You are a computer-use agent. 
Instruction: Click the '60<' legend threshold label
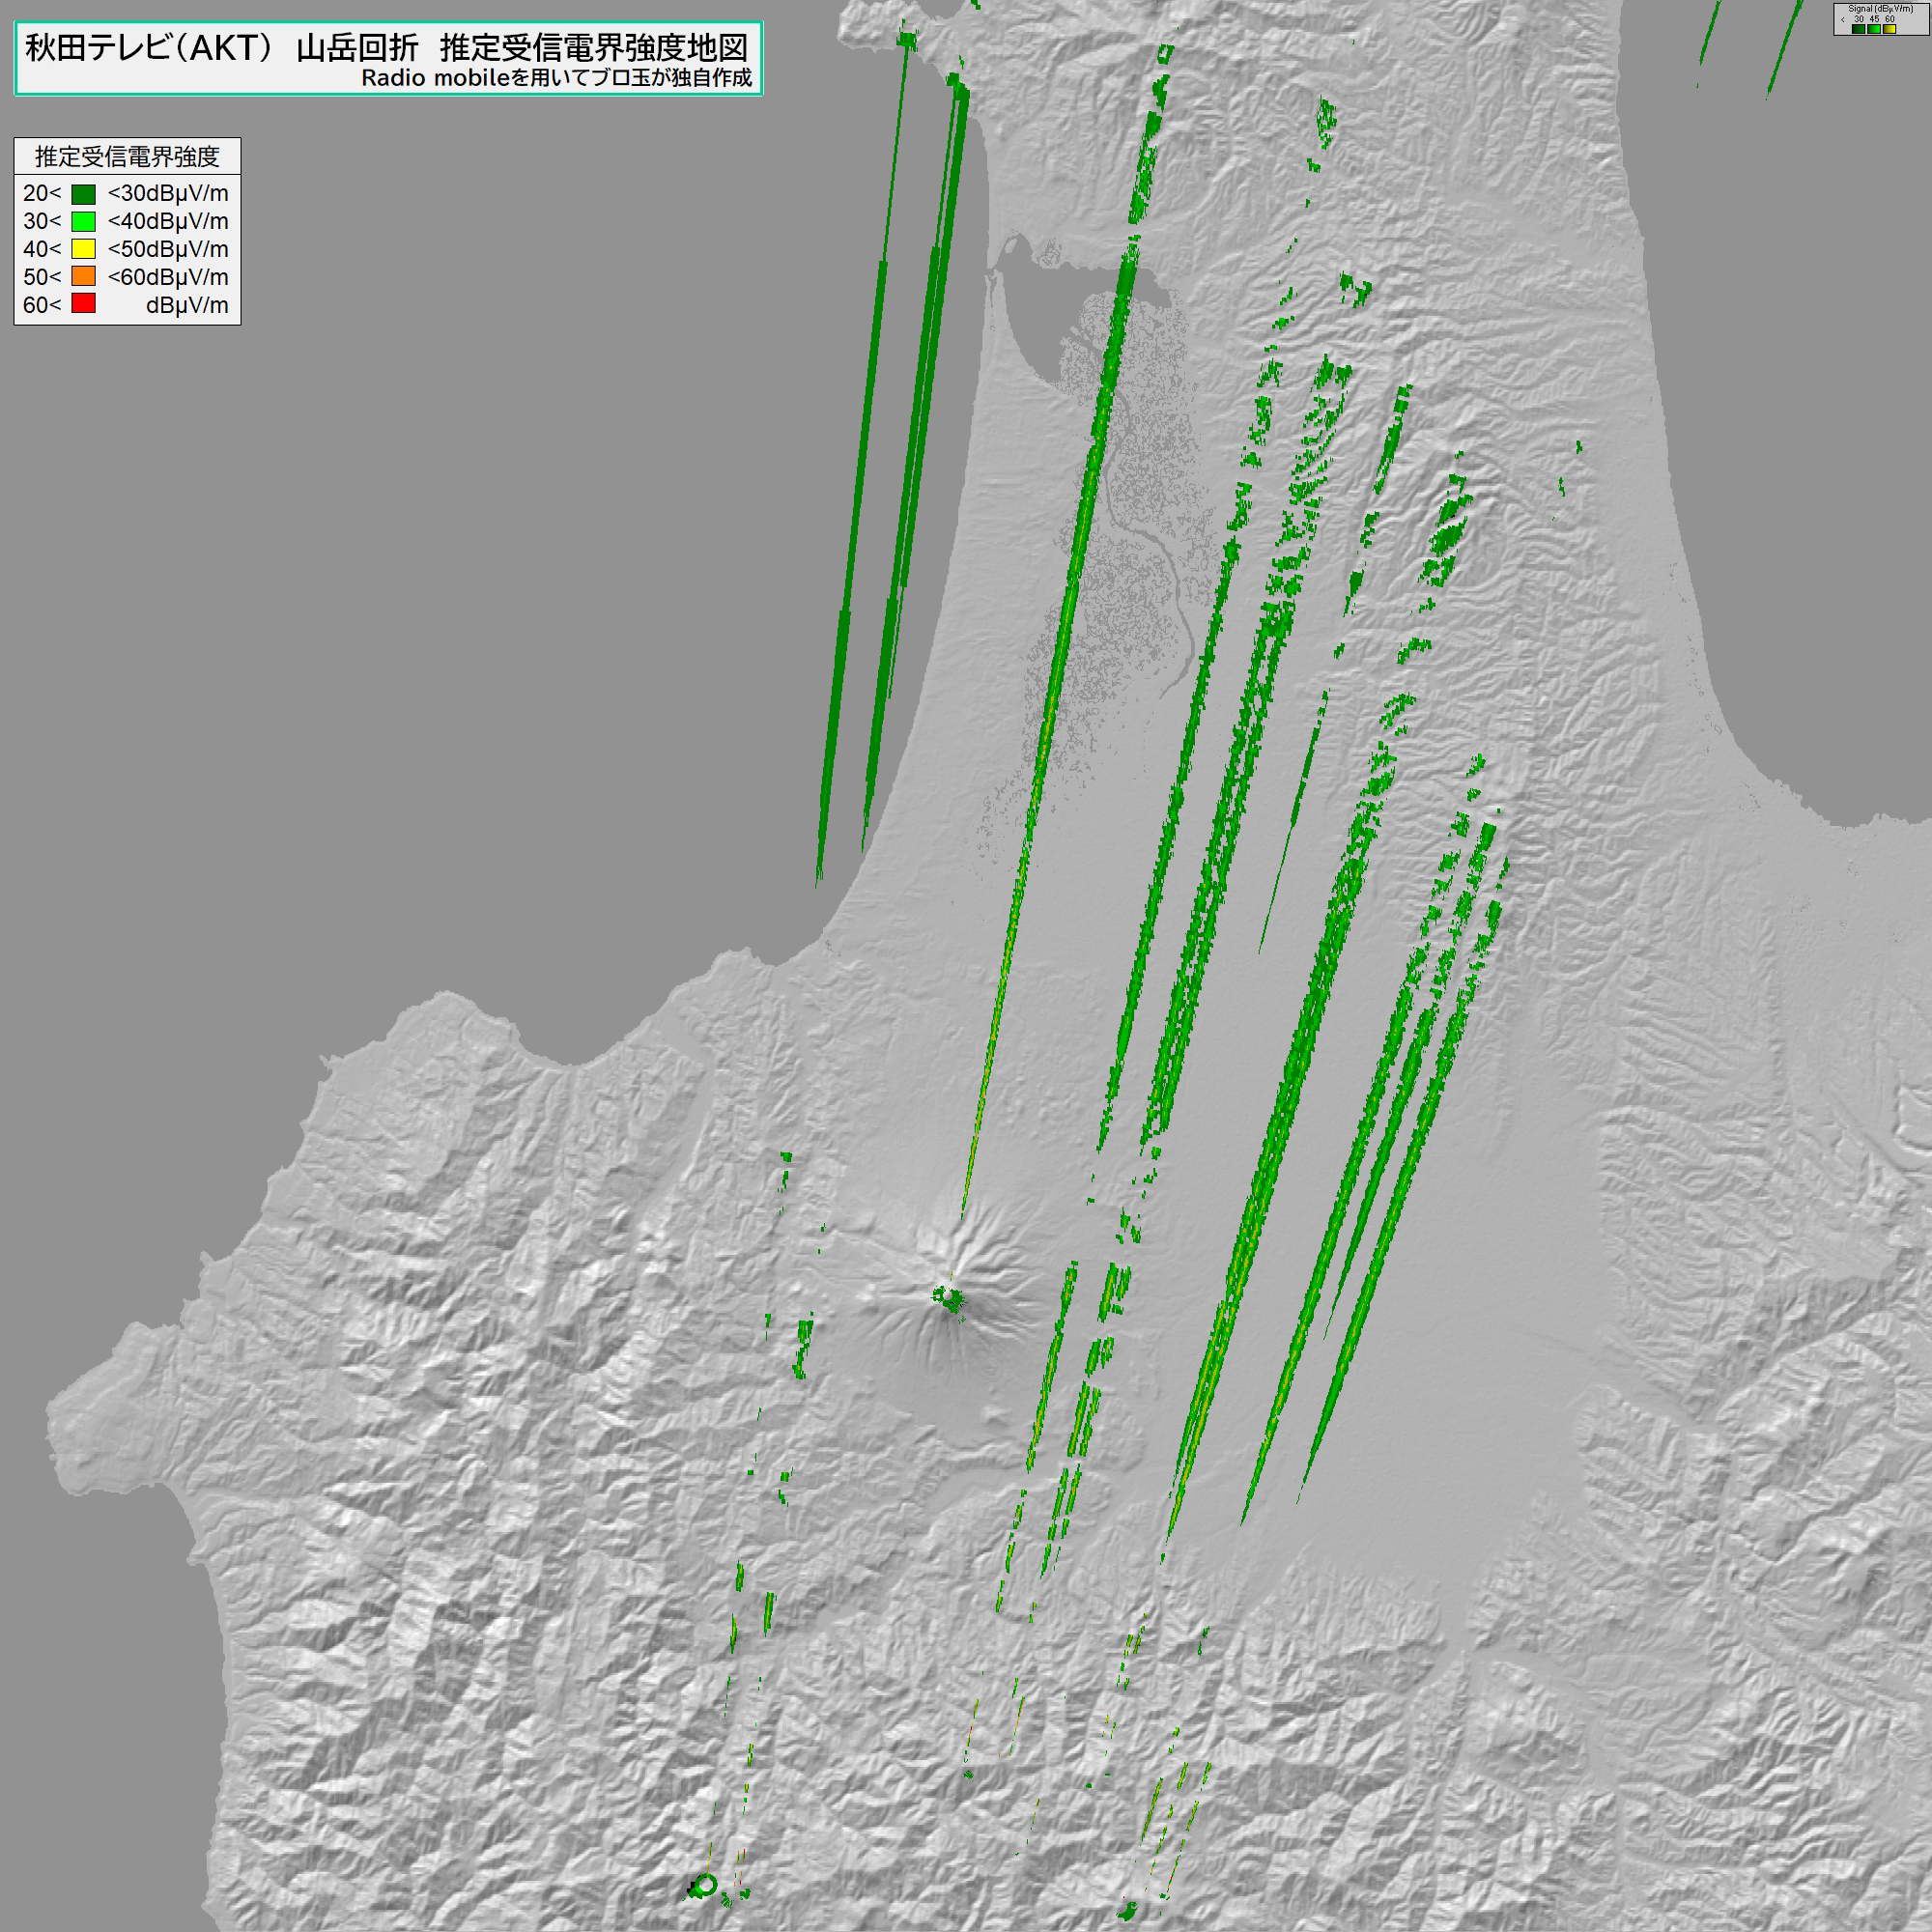(42, 305)
